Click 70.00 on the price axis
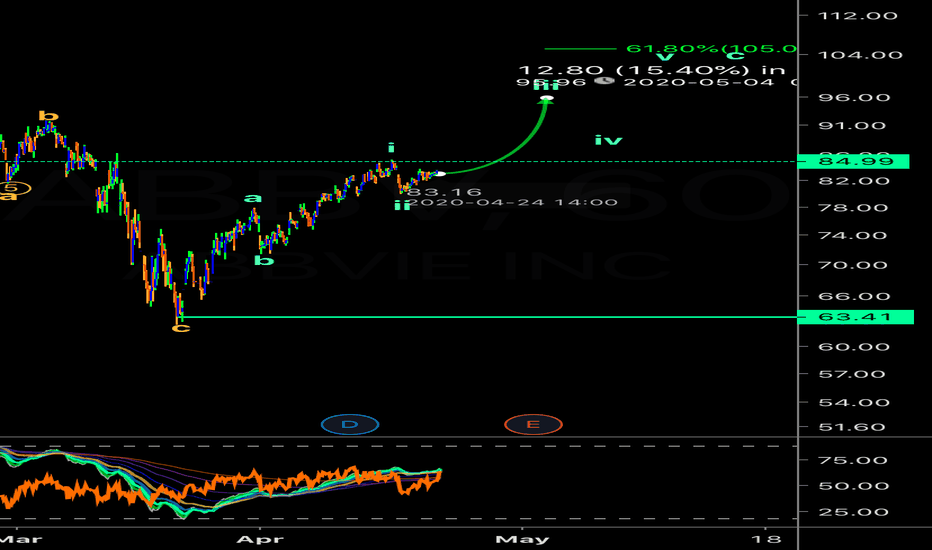 [853, 265]
